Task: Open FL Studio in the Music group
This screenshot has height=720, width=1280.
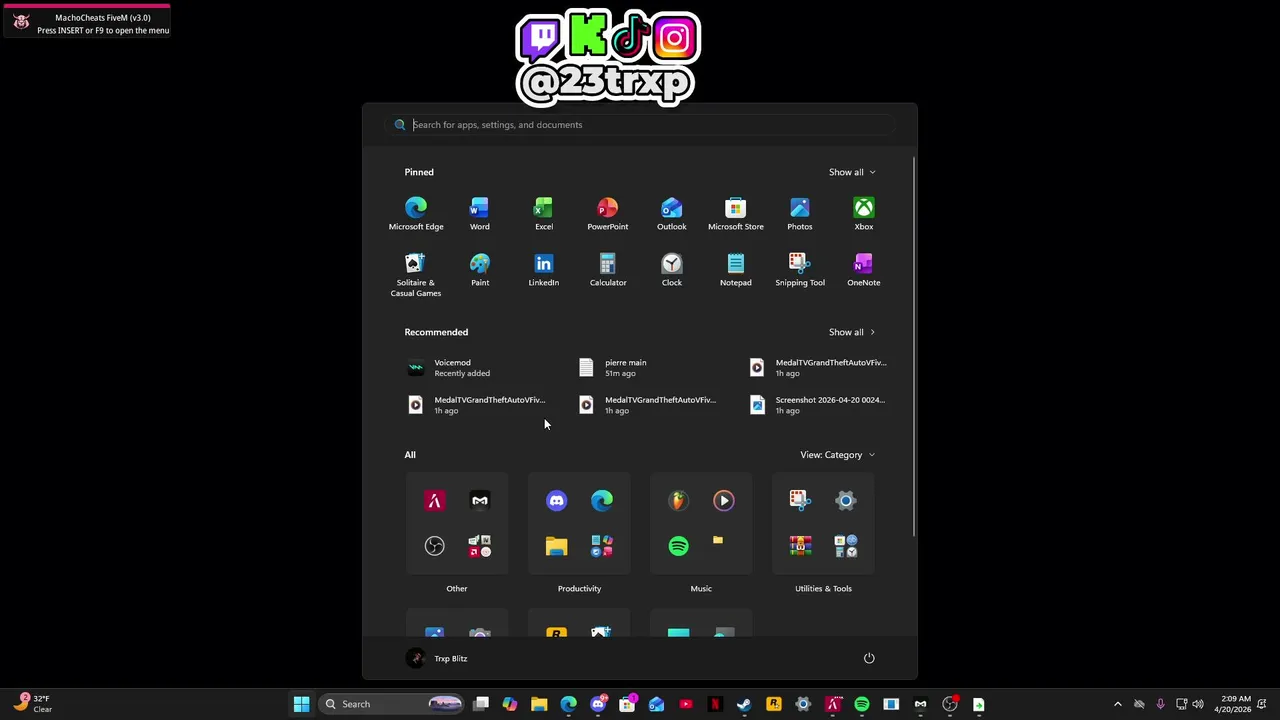Action: 679,501
